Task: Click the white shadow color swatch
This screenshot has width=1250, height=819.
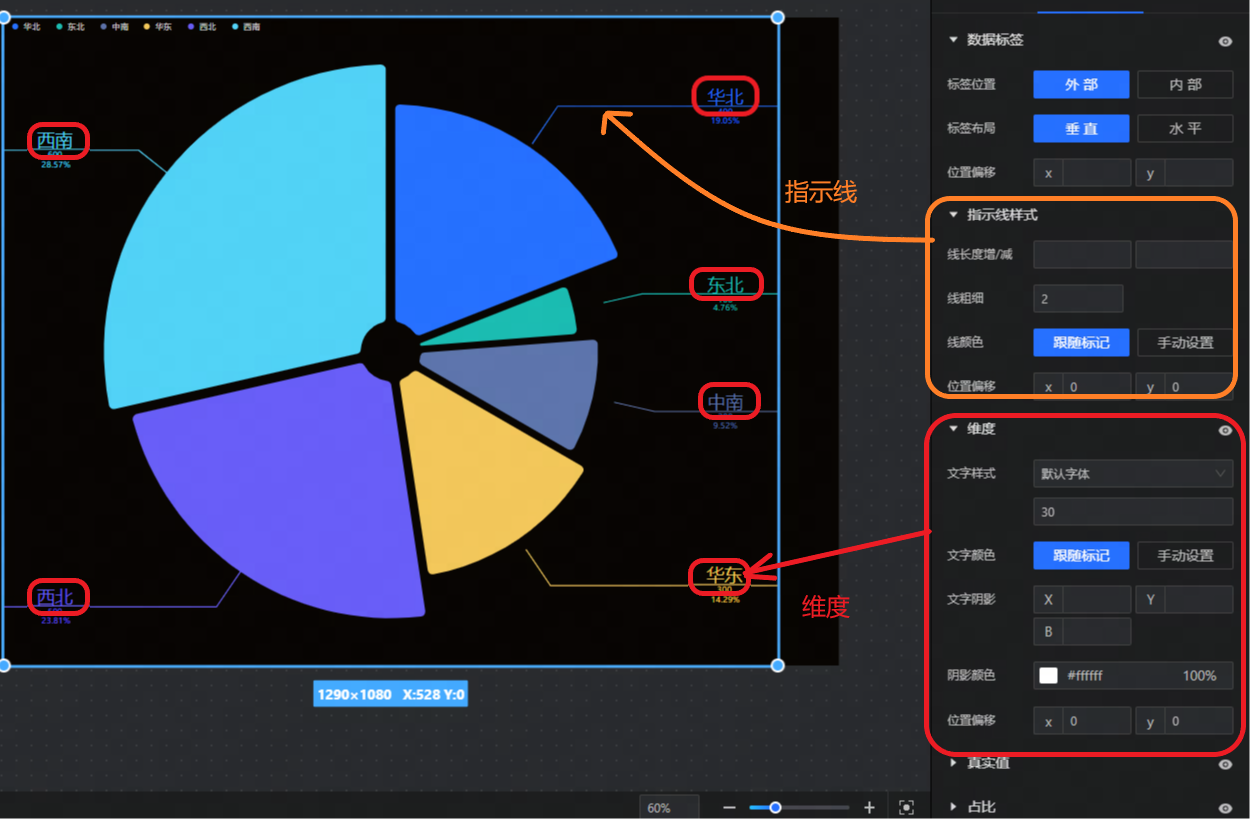Action: tap(1048, 676)
